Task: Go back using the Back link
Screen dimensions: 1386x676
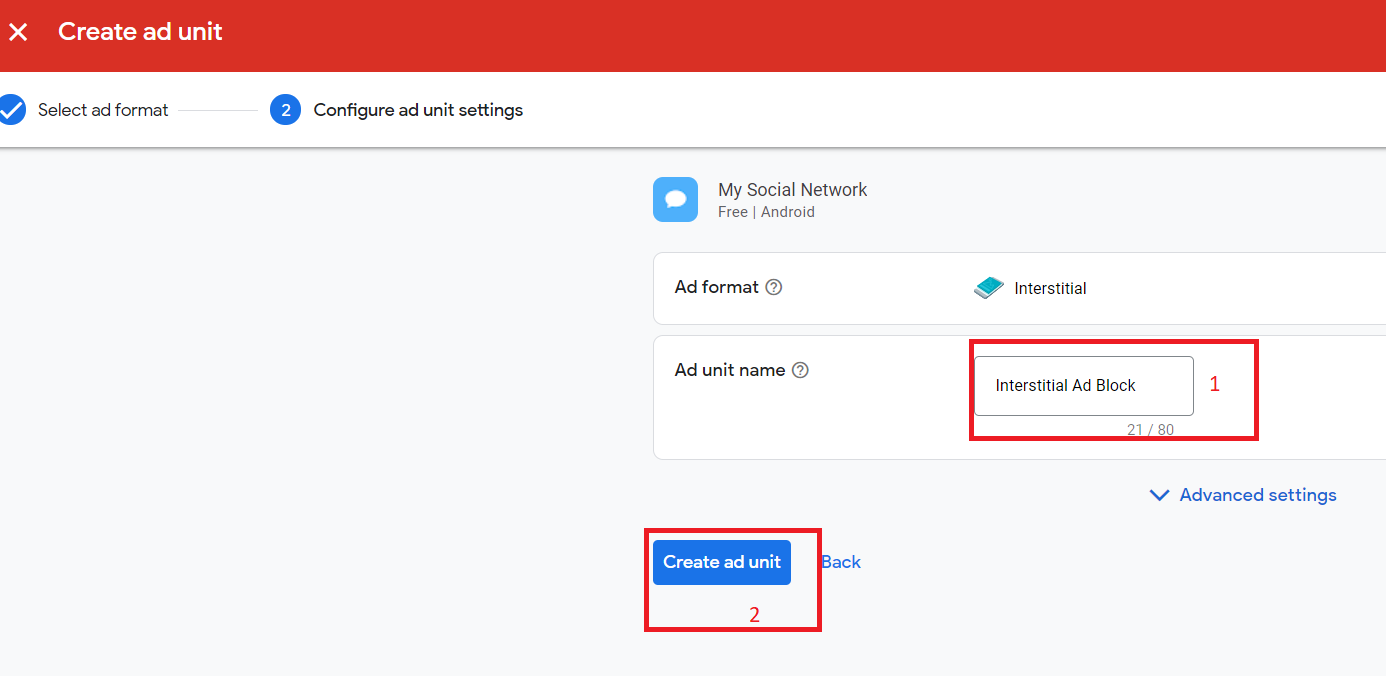Action: click(840, 562)
